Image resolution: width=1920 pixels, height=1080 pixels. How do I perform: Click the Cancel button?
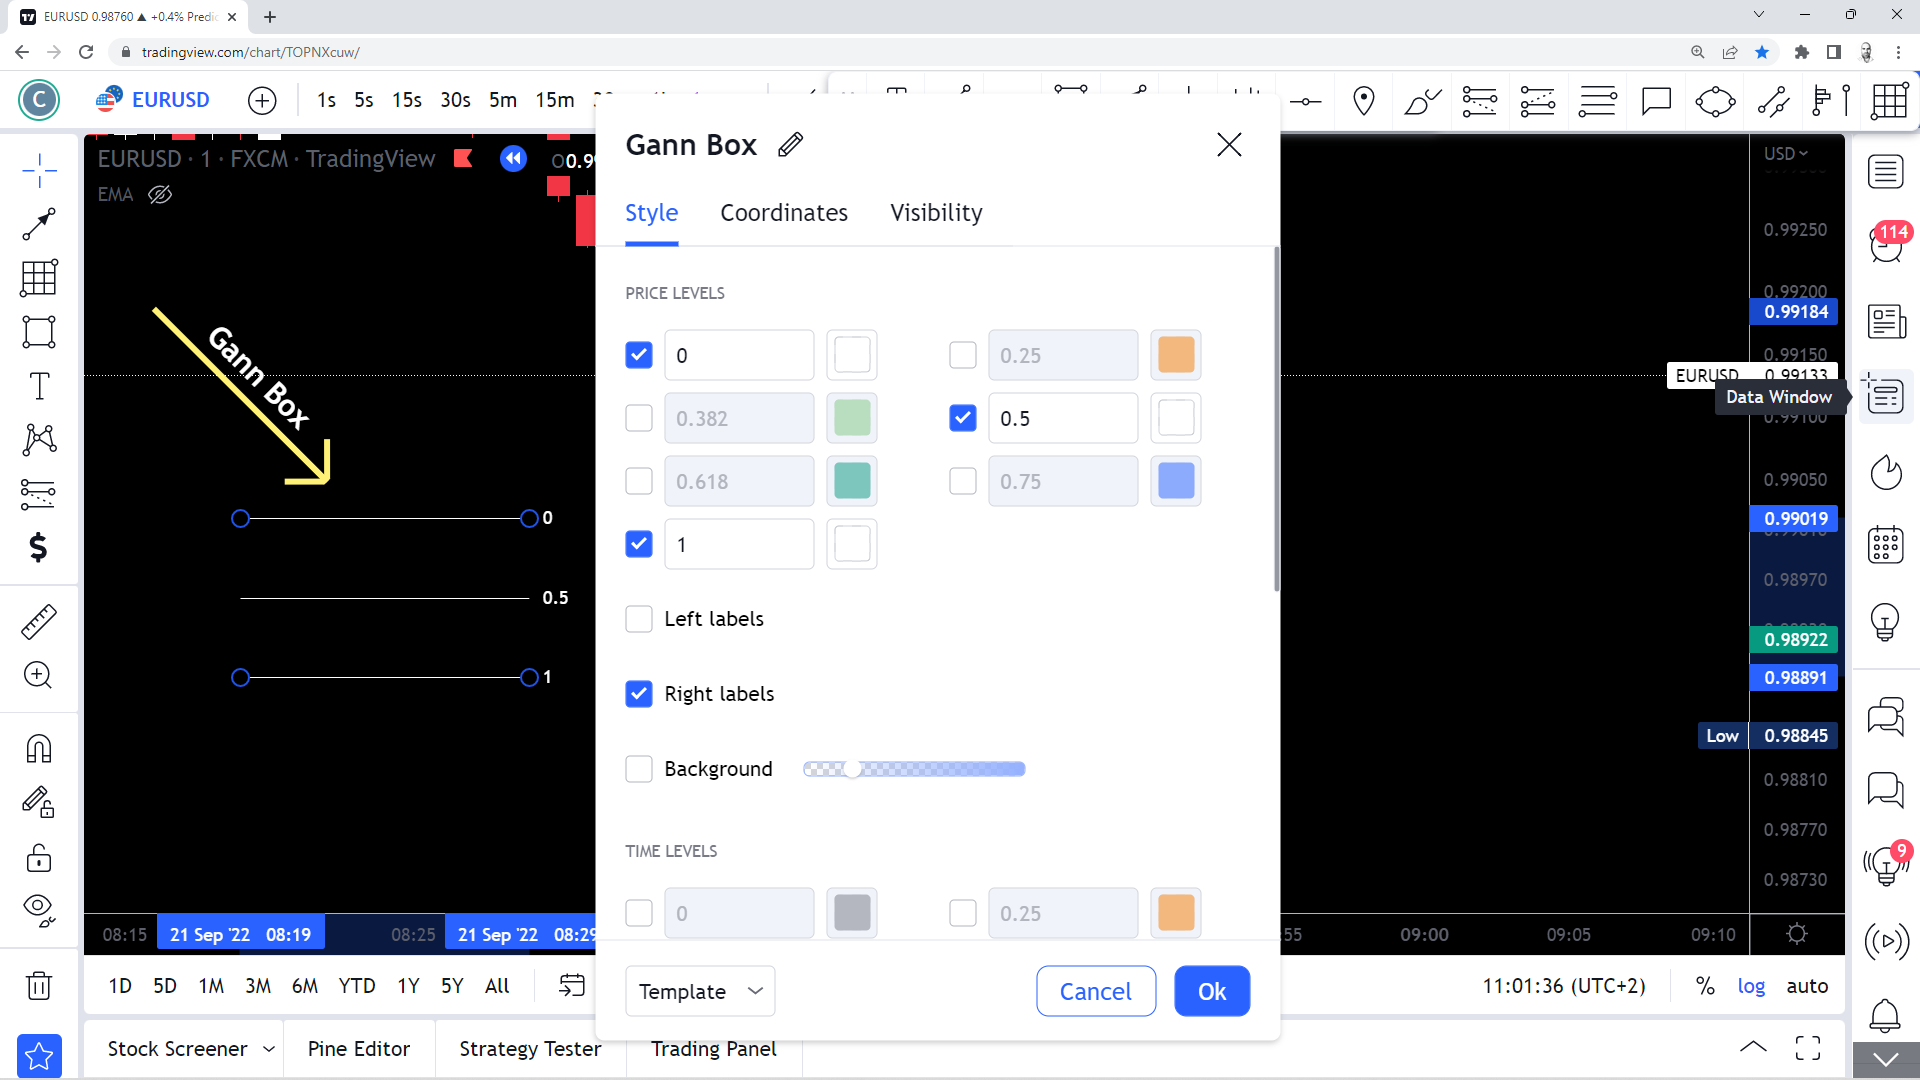coord(1096,991)
